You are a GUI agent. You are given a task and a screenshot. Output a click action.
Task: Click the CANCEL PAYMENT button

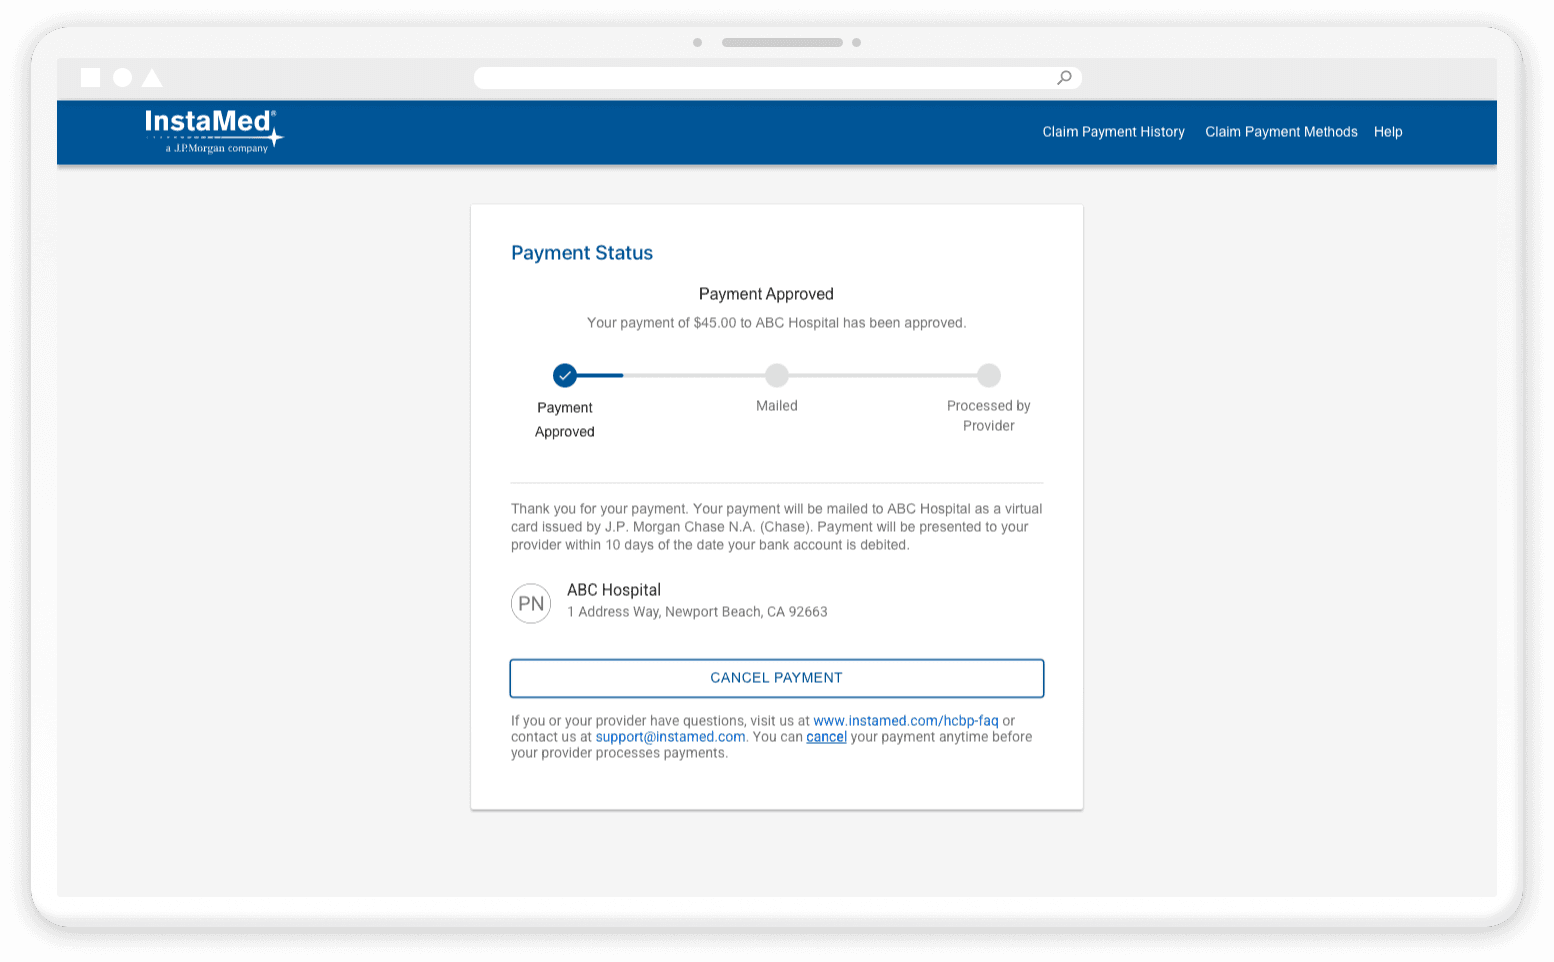[777, 678]
